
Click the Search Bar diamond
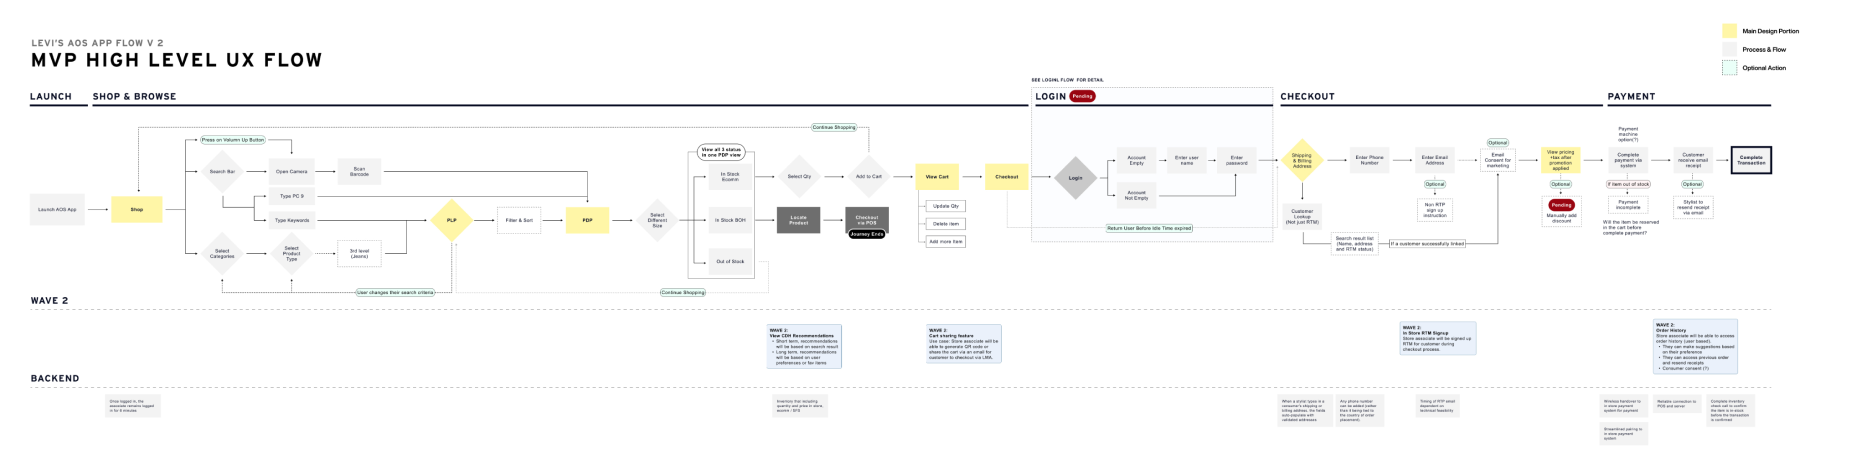click(x=222, y=172)
